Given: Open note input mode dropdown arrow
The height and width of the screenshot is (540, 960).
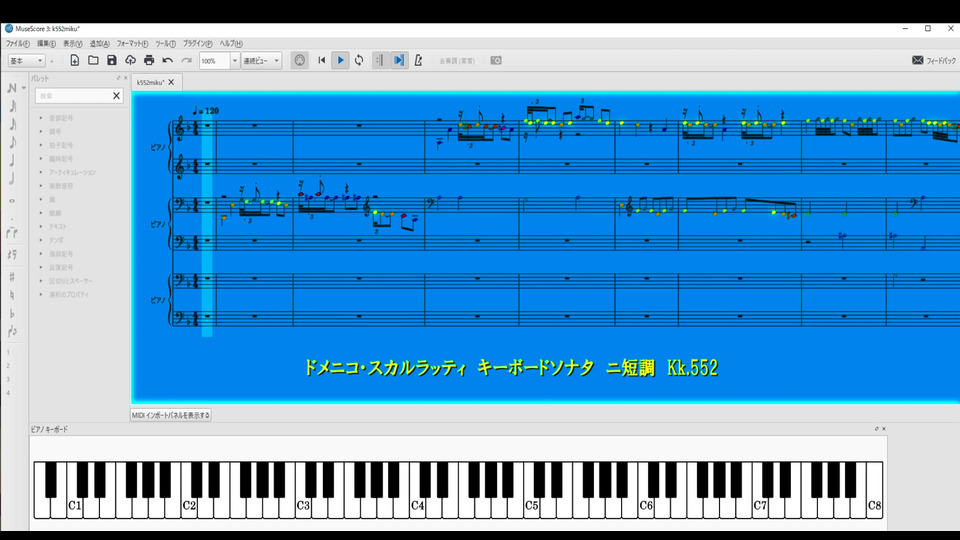Looking at the screenshot, I should (x=24, y=88).
